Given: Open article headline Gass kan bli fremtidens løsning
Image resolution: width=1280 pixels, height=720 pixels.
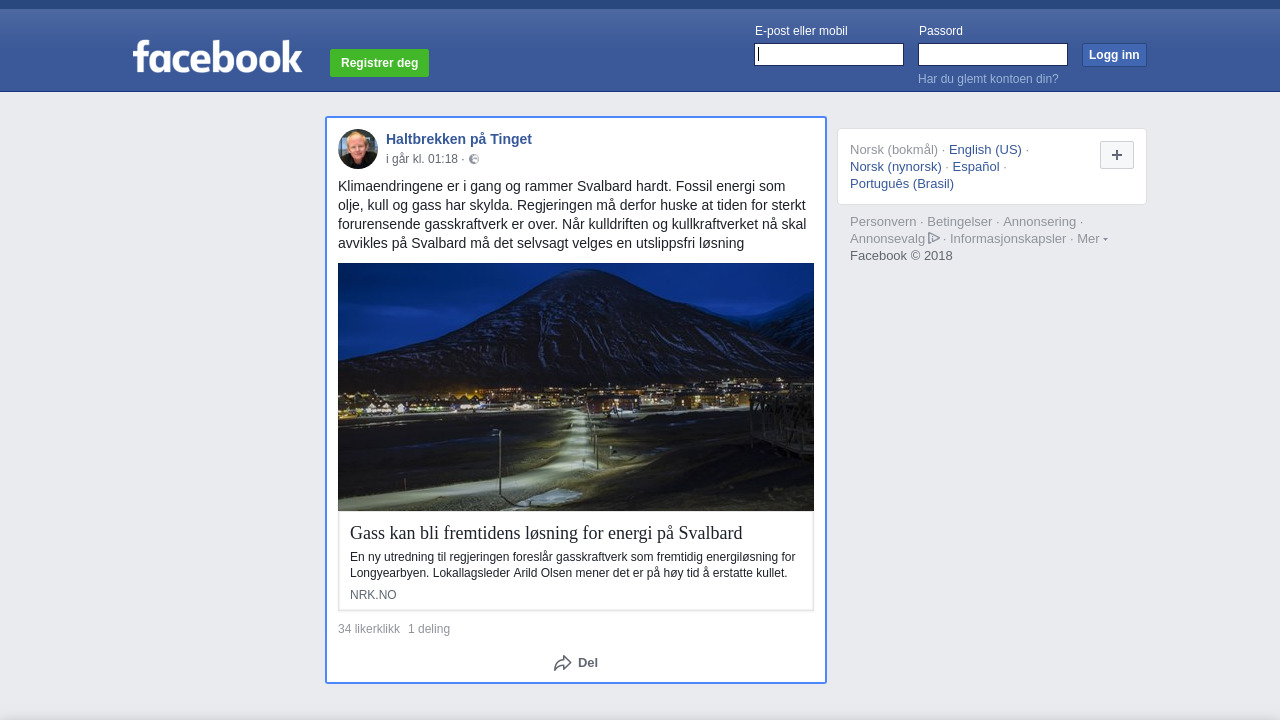Looking at the screenshot, I should coord(546,533).
